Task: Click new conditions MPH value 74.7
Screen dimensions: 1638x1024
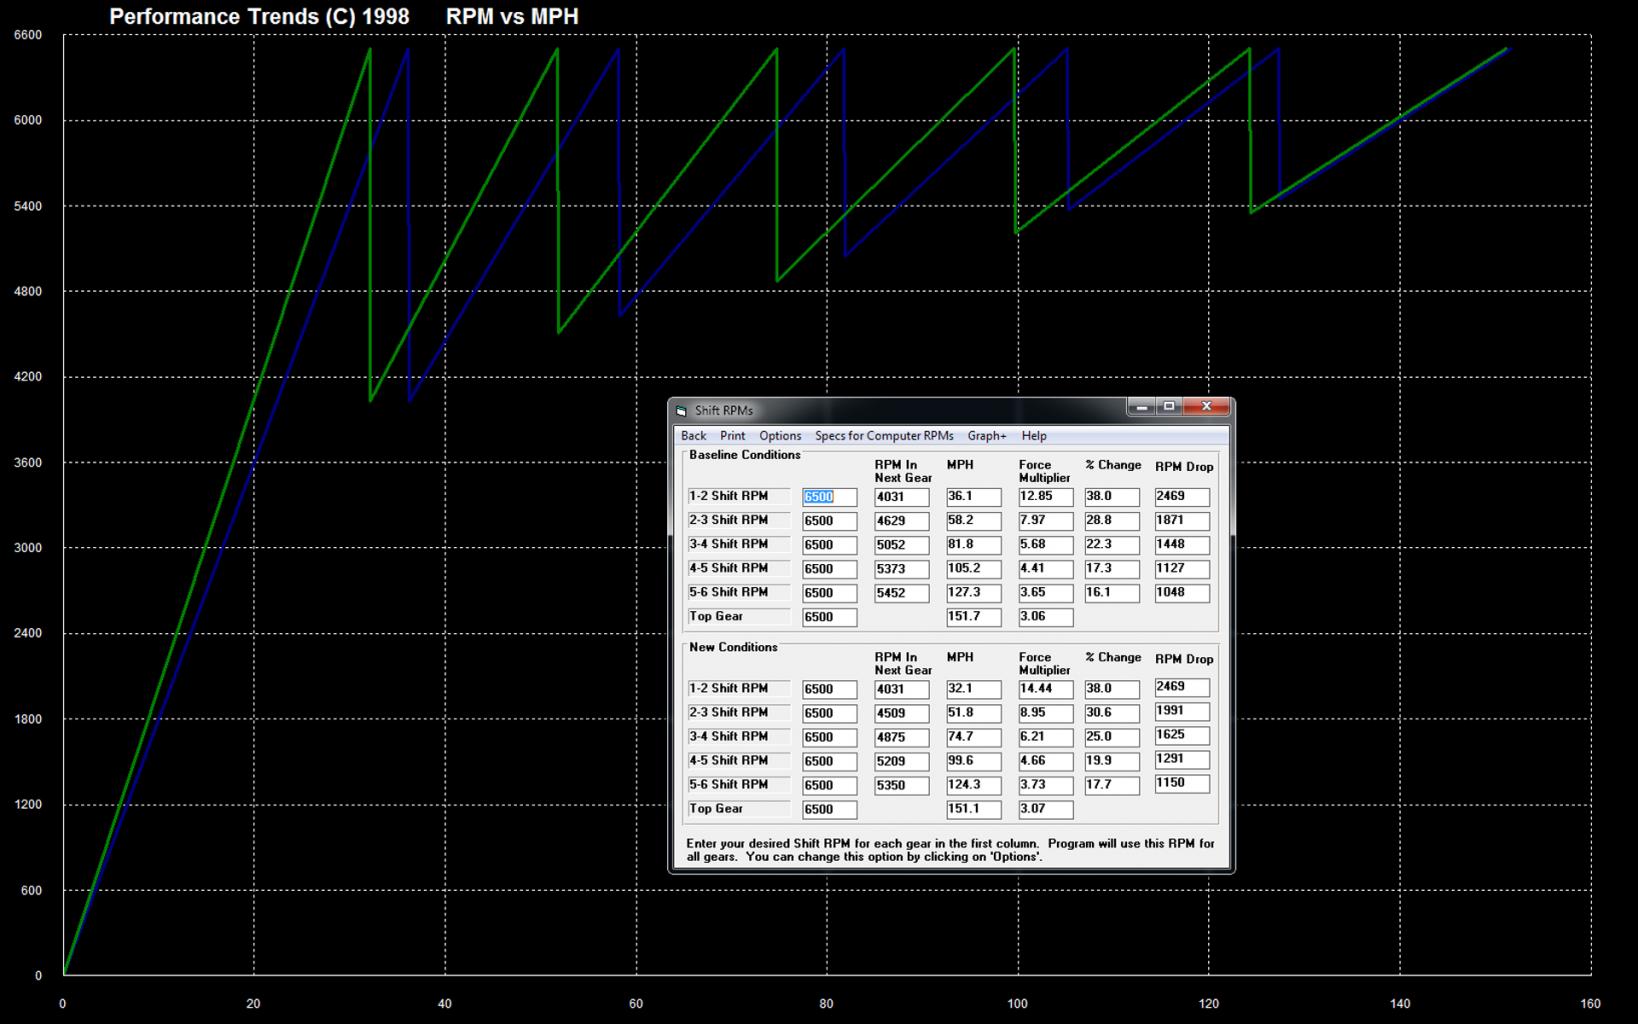Action: (x=974, y=737)
